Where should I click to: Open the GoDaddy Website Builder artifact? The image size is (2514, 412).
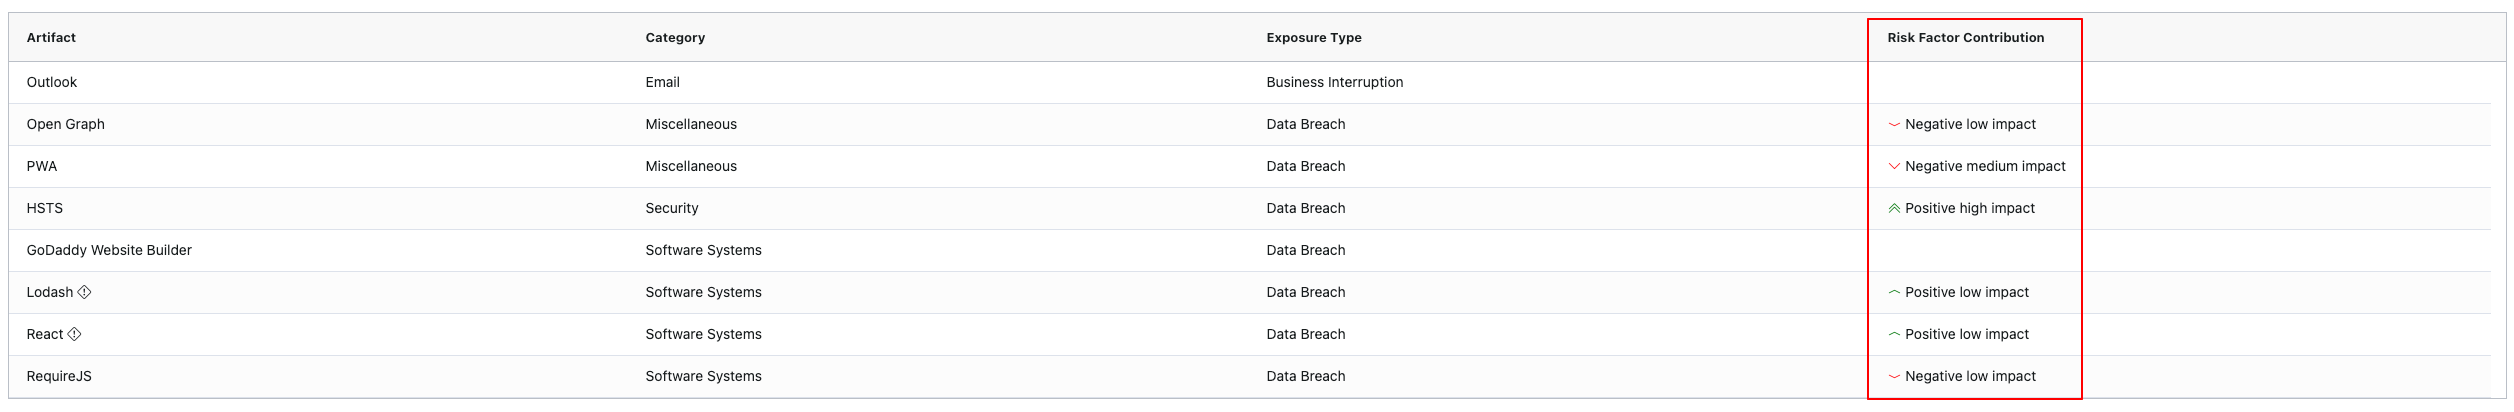pyautogui.click(x=109, y=251)
